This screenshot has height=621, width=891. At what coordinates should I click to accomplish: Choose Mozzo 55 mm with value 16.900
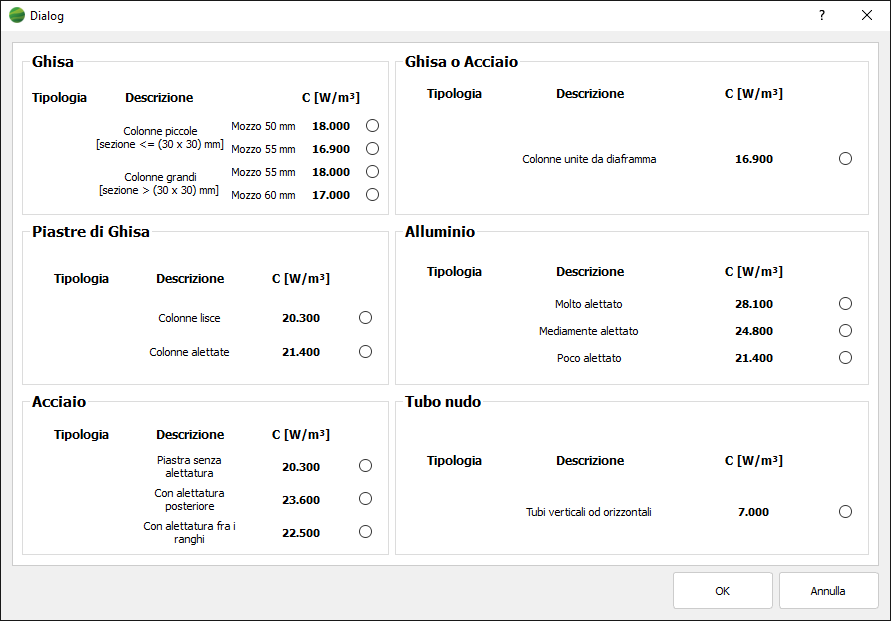[372, 149]
